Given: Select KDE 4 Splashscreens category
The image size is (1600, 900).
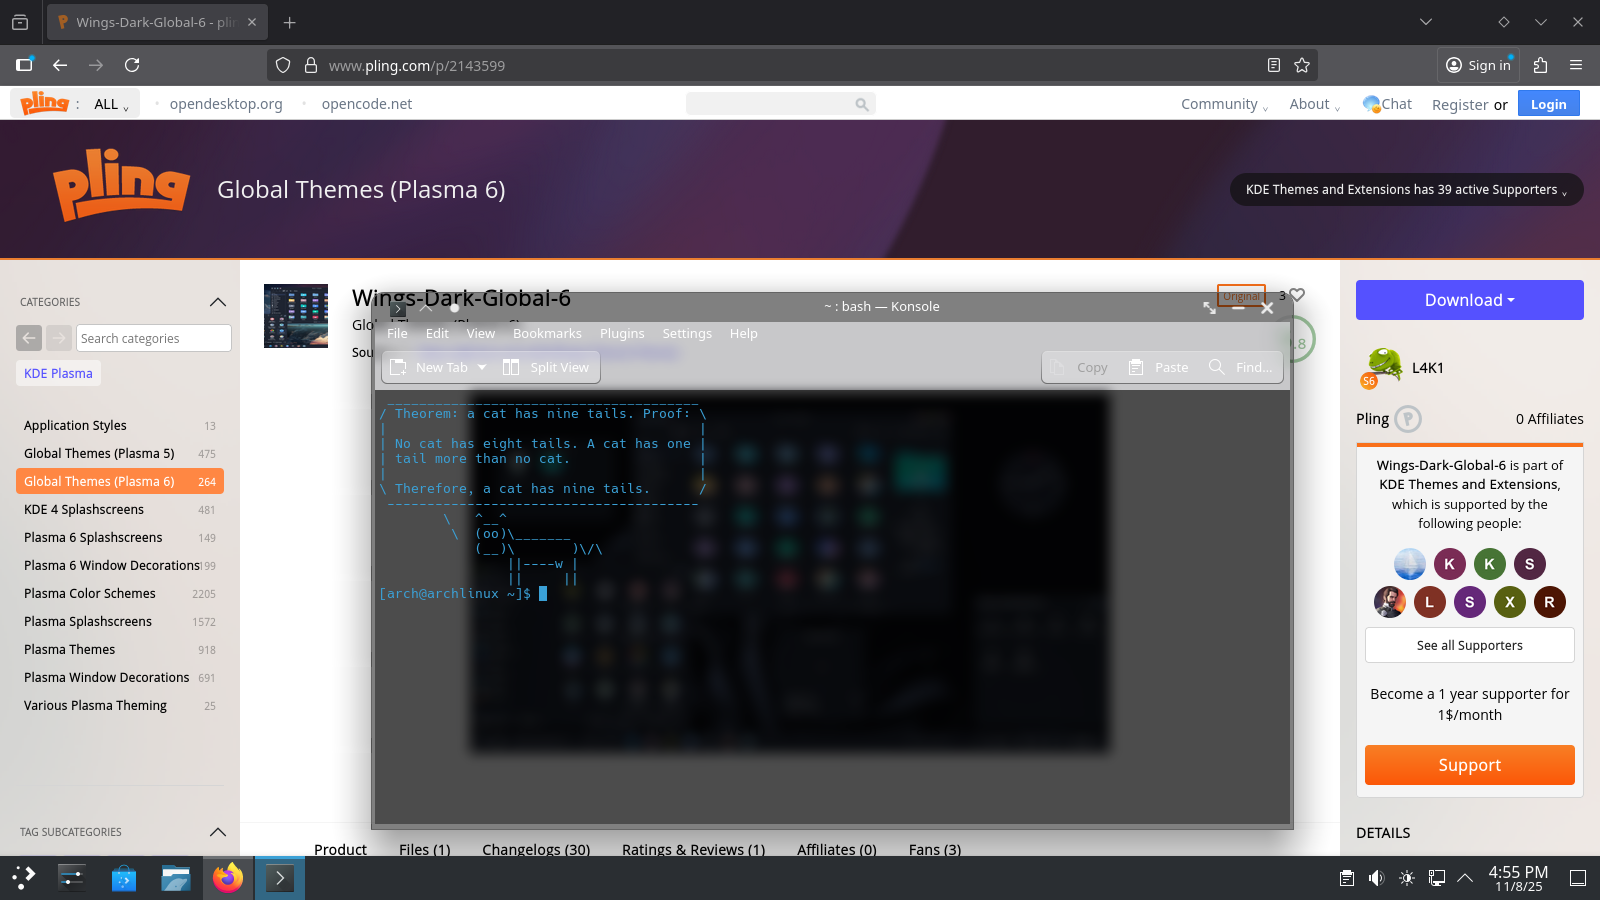Looking at the screenshot, I should (x=120, y=509).
